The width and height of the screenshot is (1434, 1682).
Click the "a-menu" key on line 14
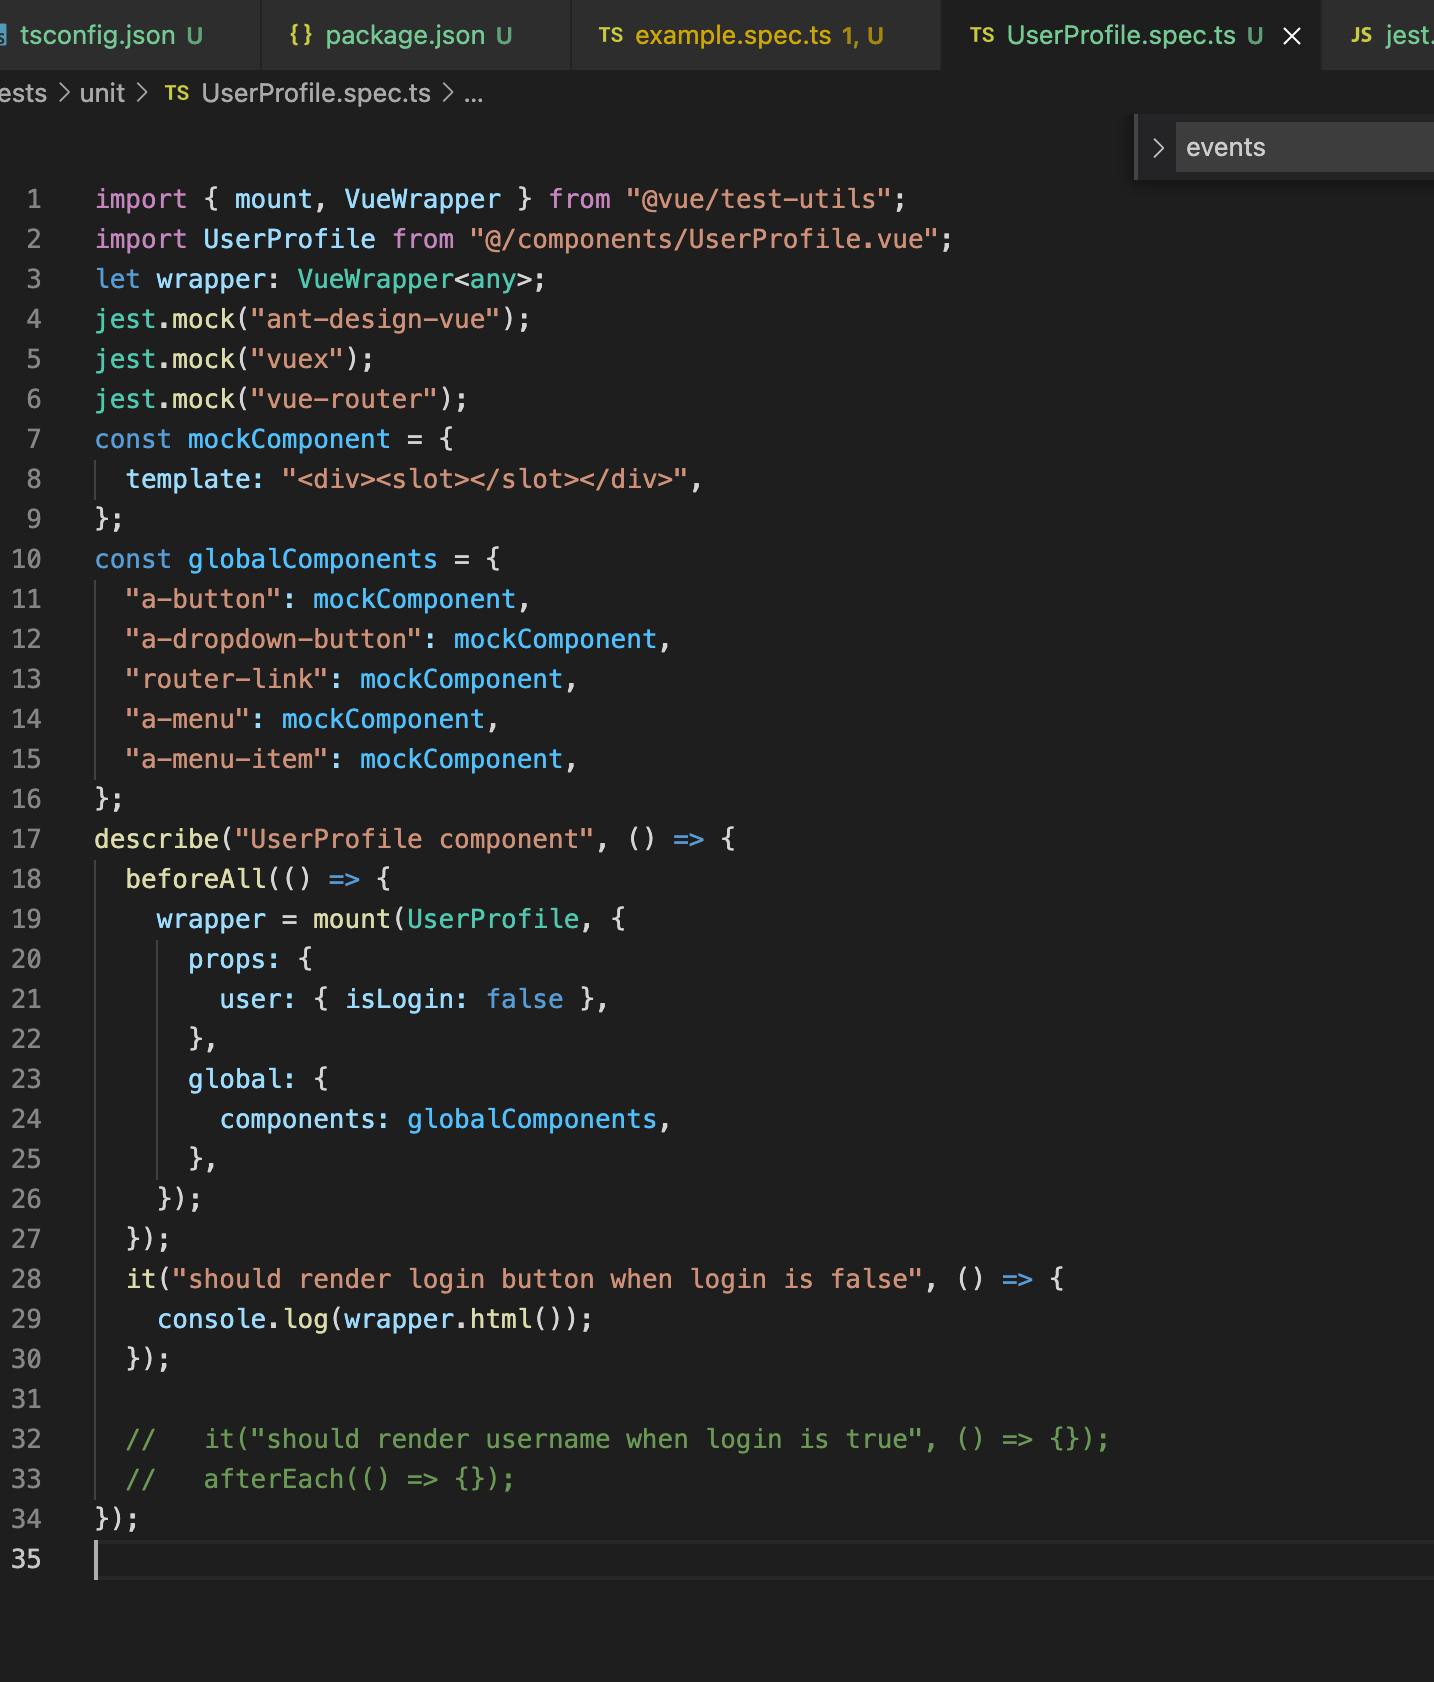coord(188,719)
